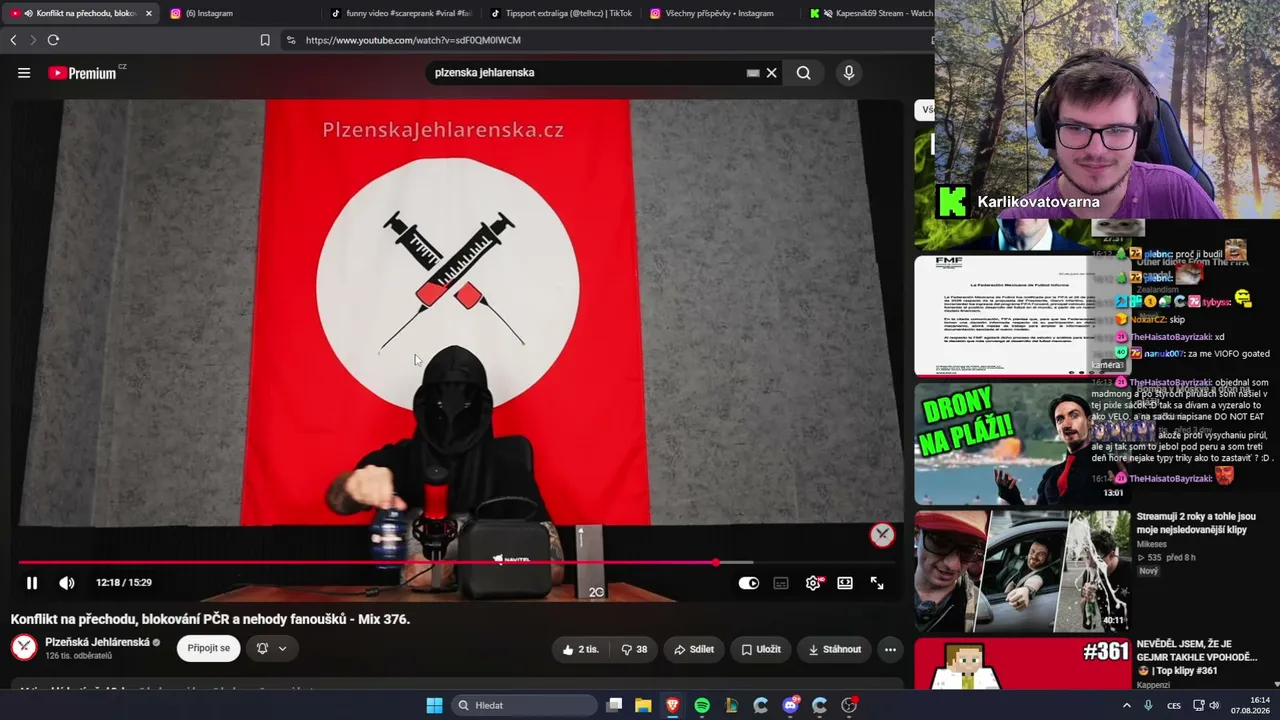Open the clock showing 16:14

coord(1250,705)
